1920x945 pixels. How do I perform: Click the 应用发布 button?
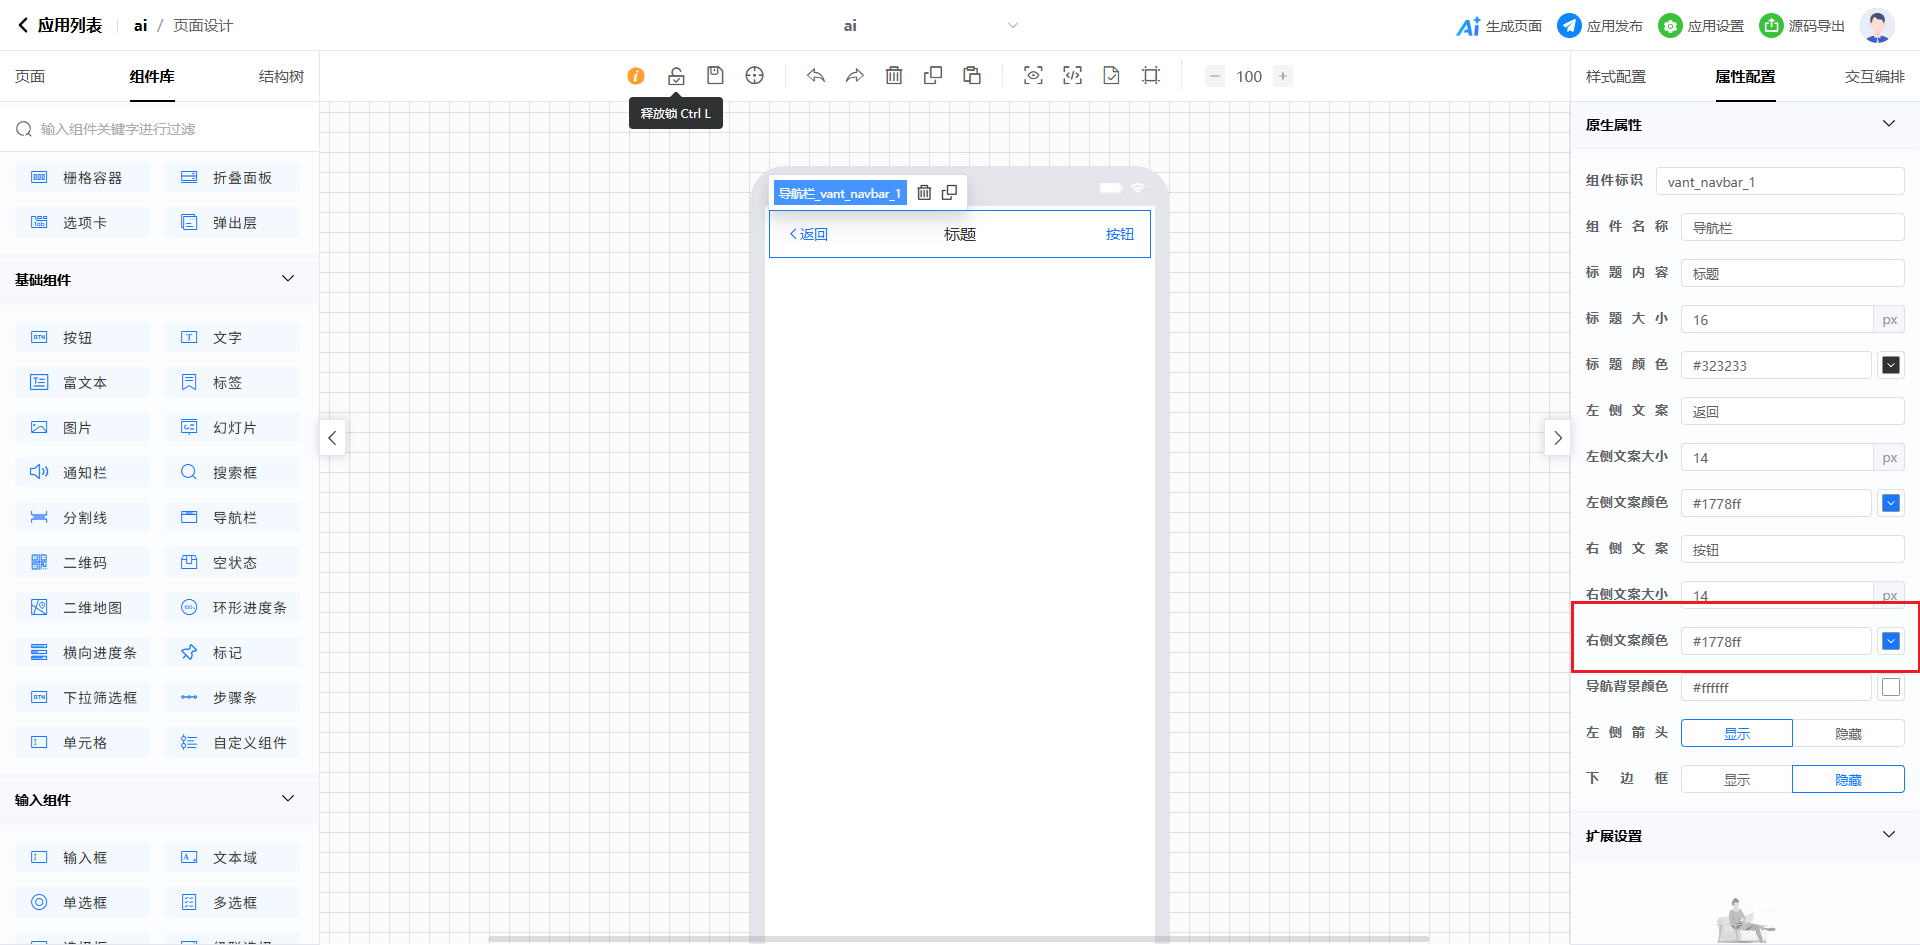coord(1600,26)
